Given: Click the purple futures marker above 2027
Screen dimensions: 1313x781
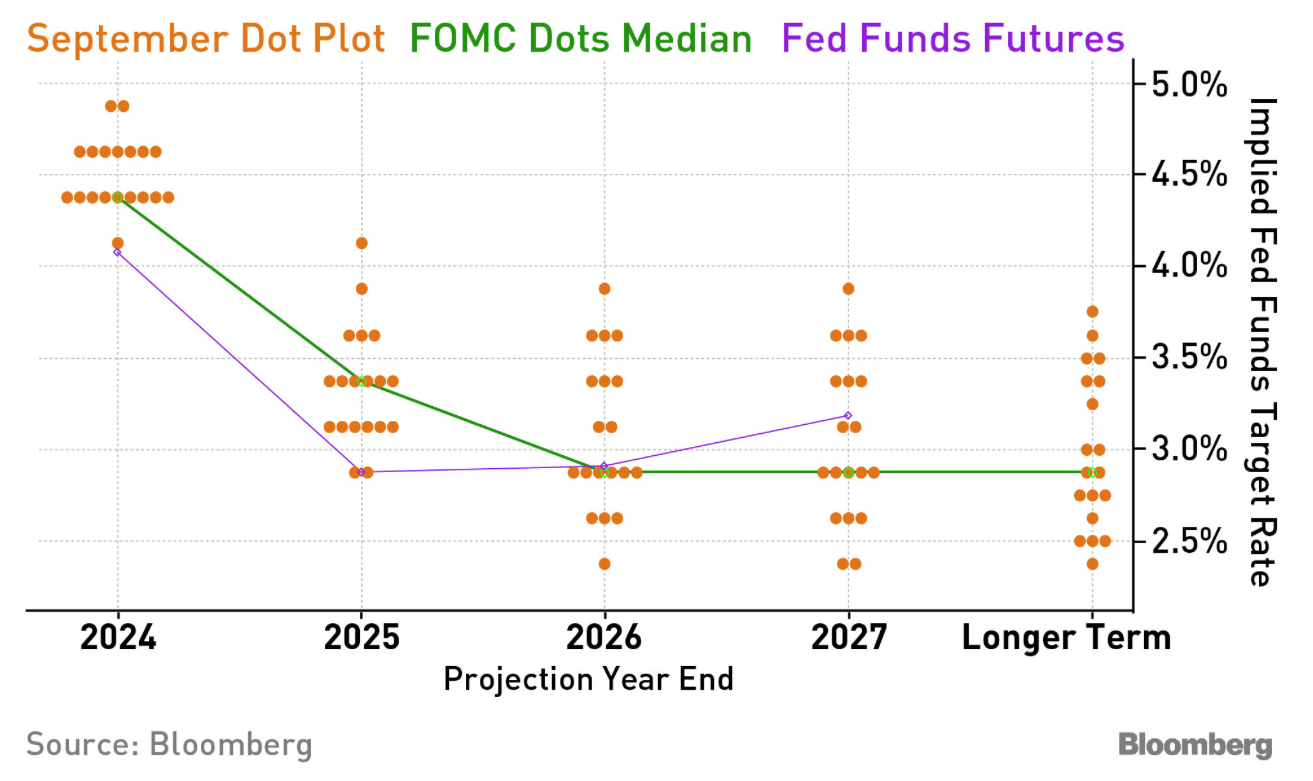Looking at the screenshot, I should tap(848, 415).
